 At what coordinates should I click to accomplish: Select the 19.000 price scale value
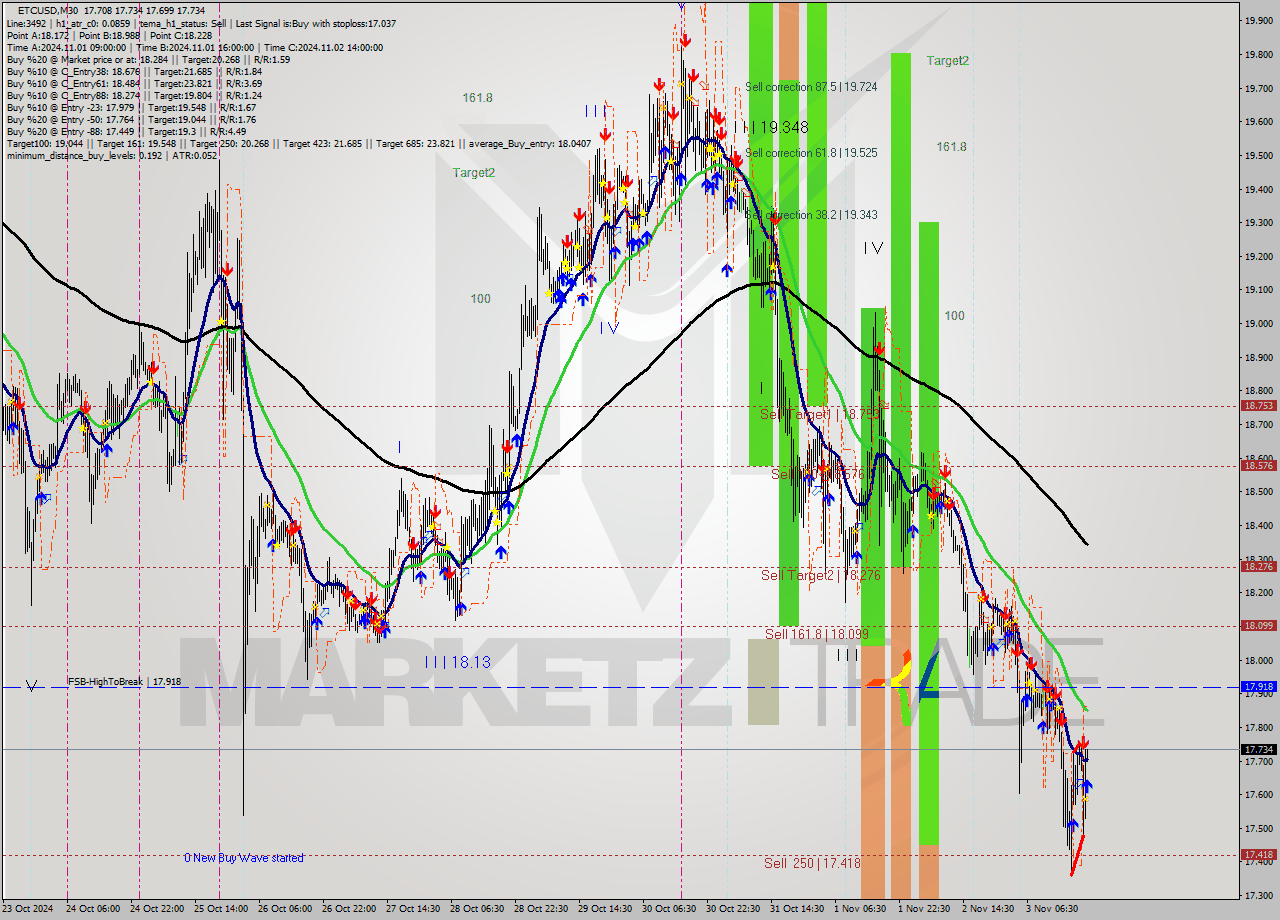click(1258, 323)
